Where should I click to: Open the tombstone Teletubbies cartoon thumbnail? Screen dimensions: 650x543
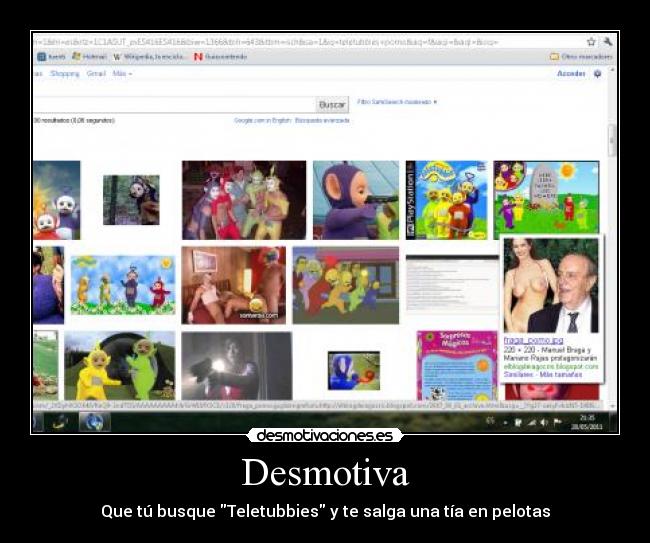546,197
